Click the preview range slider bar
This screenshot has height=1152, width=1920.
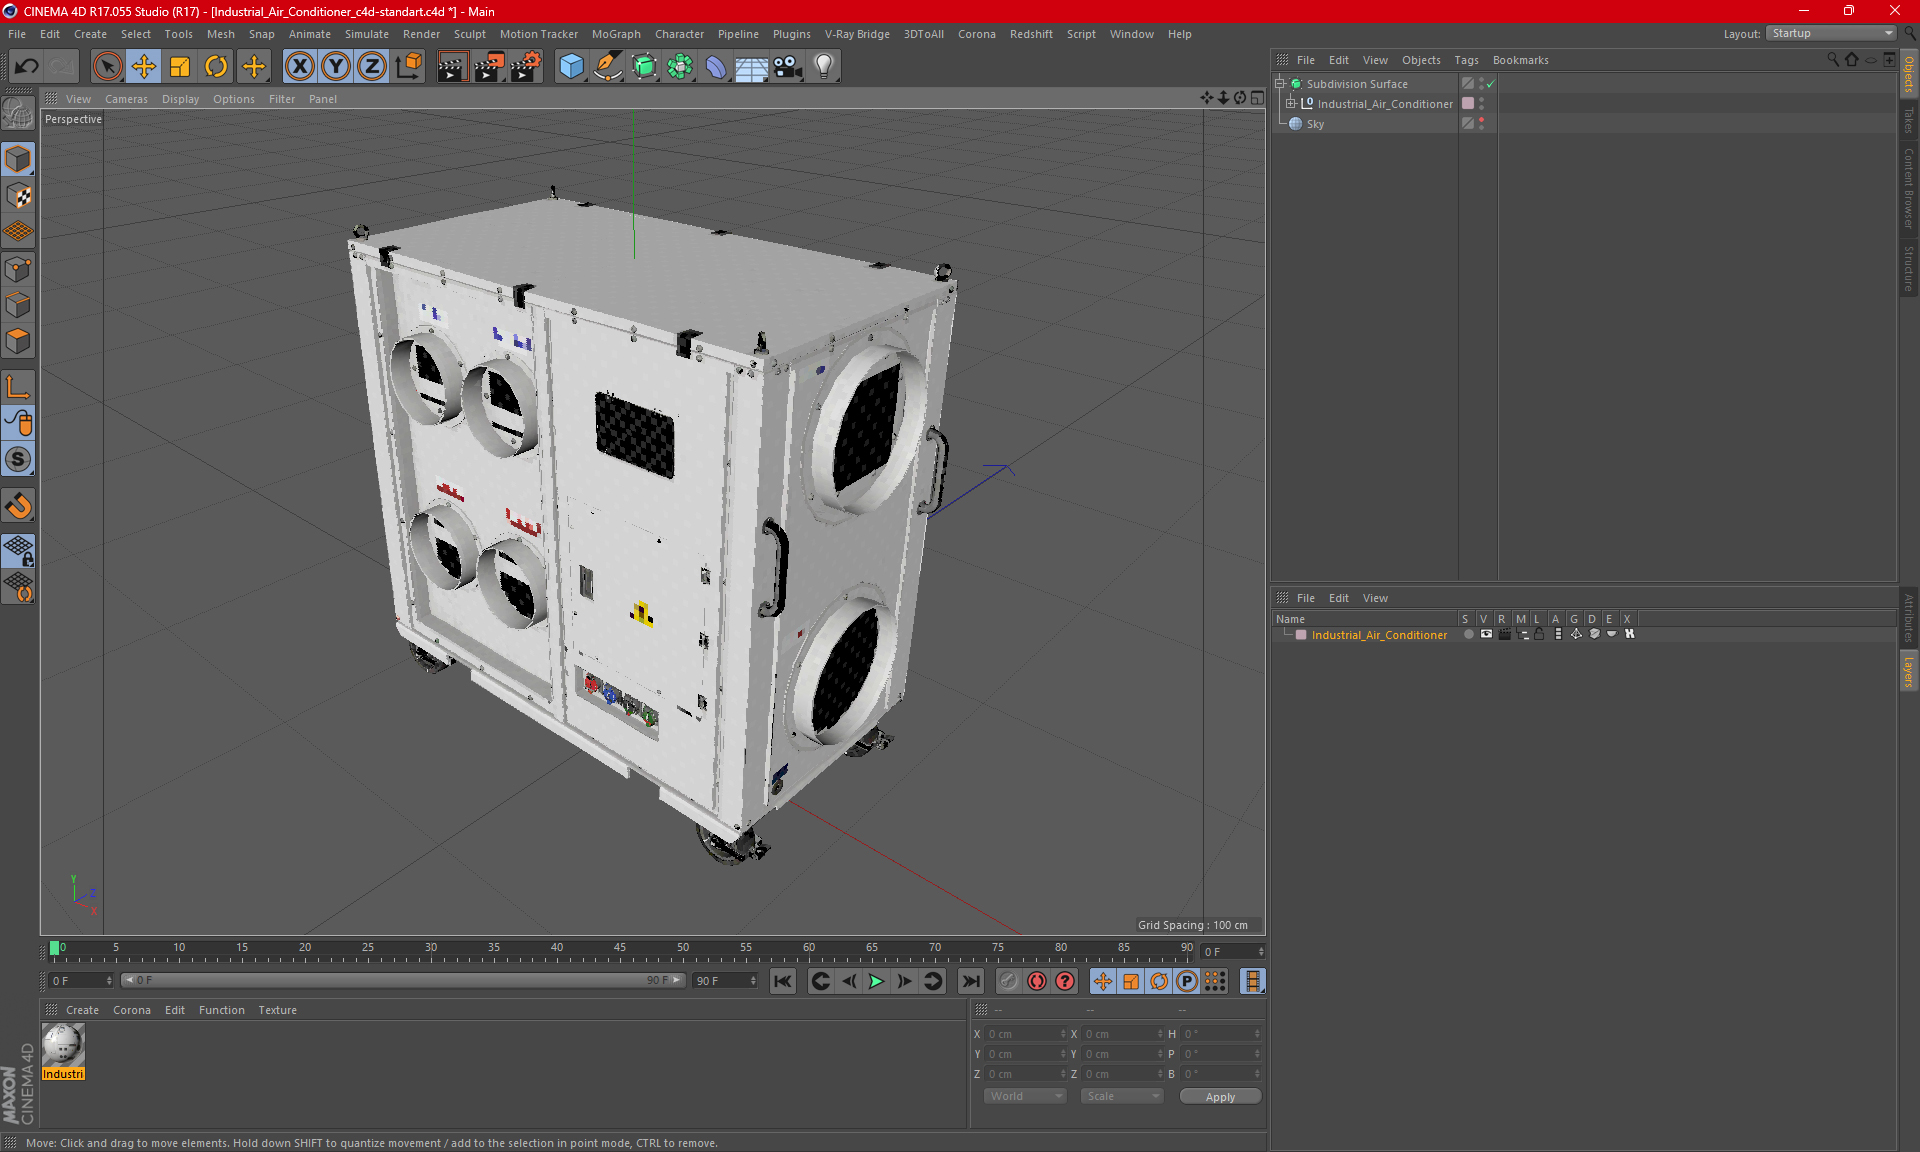pyautogui.click(x=403, y=980)
